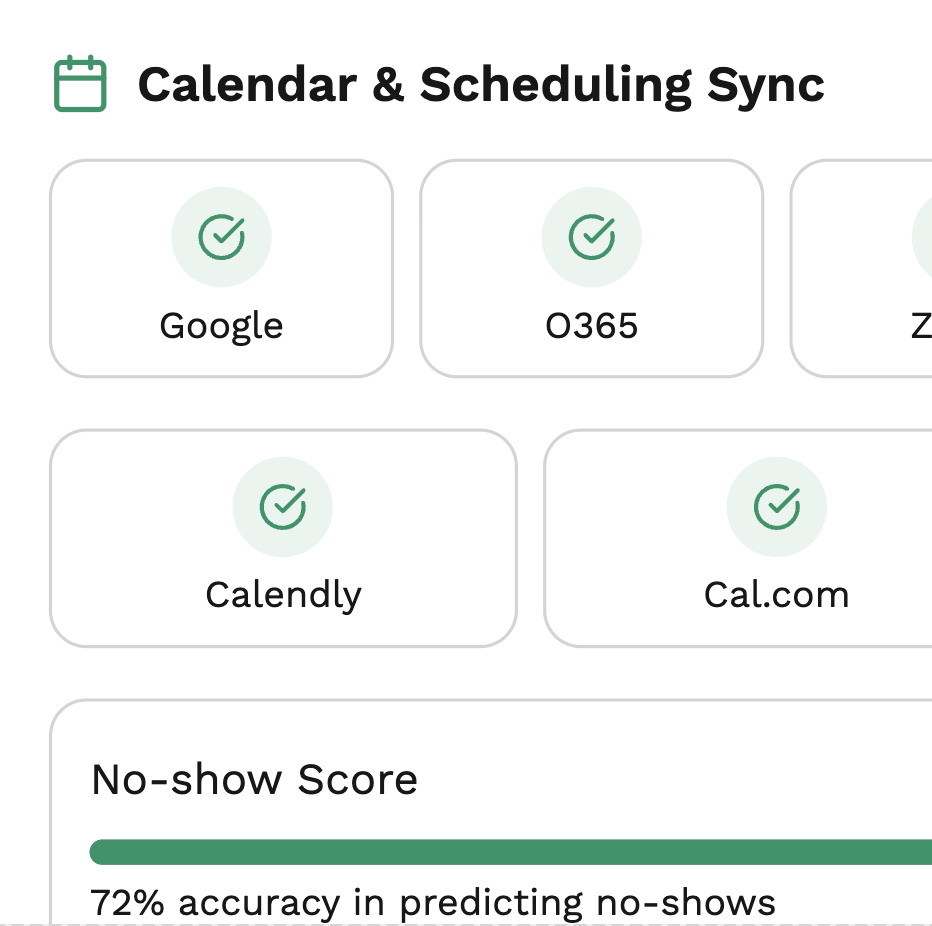
Task: Click the Google label text
Action: pyautogui.click(x=221, y=324)
